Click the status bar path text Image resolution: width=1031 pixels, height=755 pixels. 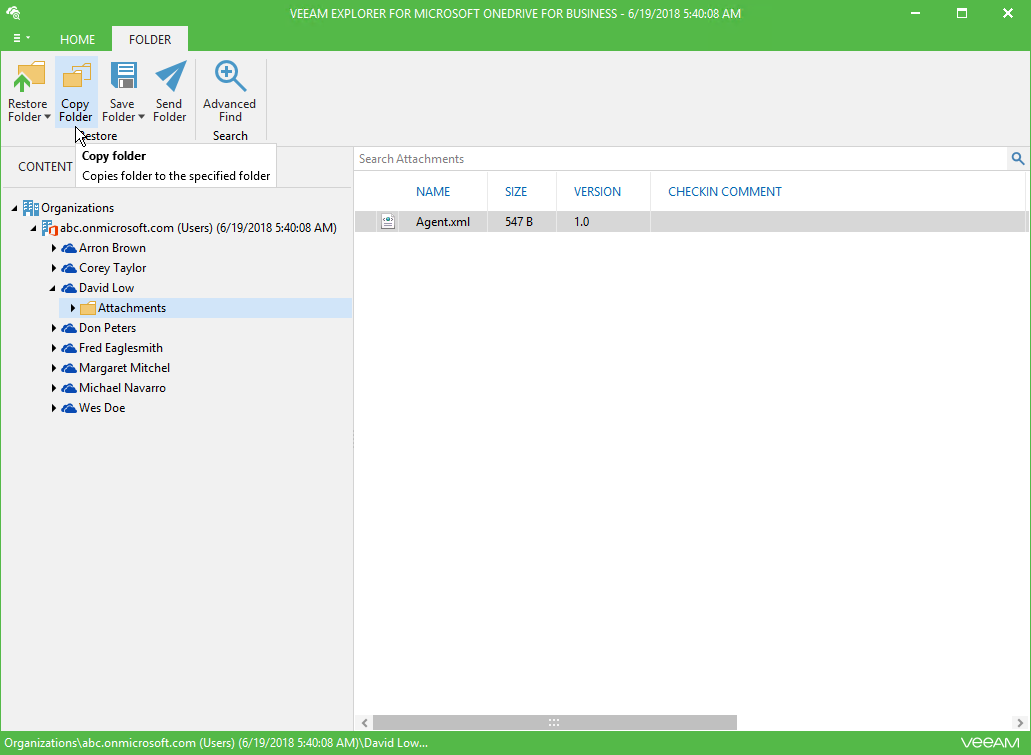(x=216, y=743)
